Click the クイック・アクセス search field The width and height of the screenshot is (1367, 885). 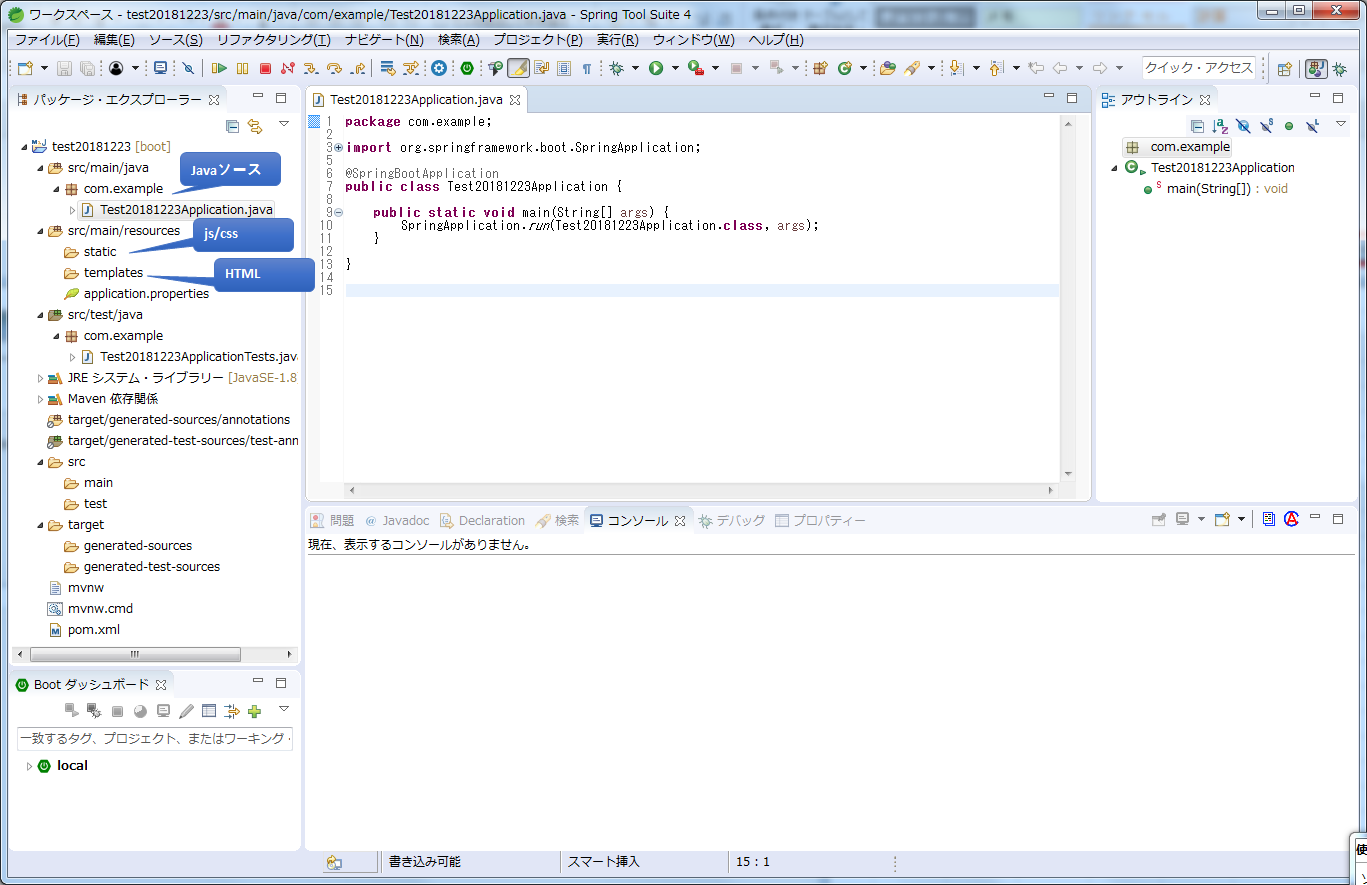click(1198, 68)
